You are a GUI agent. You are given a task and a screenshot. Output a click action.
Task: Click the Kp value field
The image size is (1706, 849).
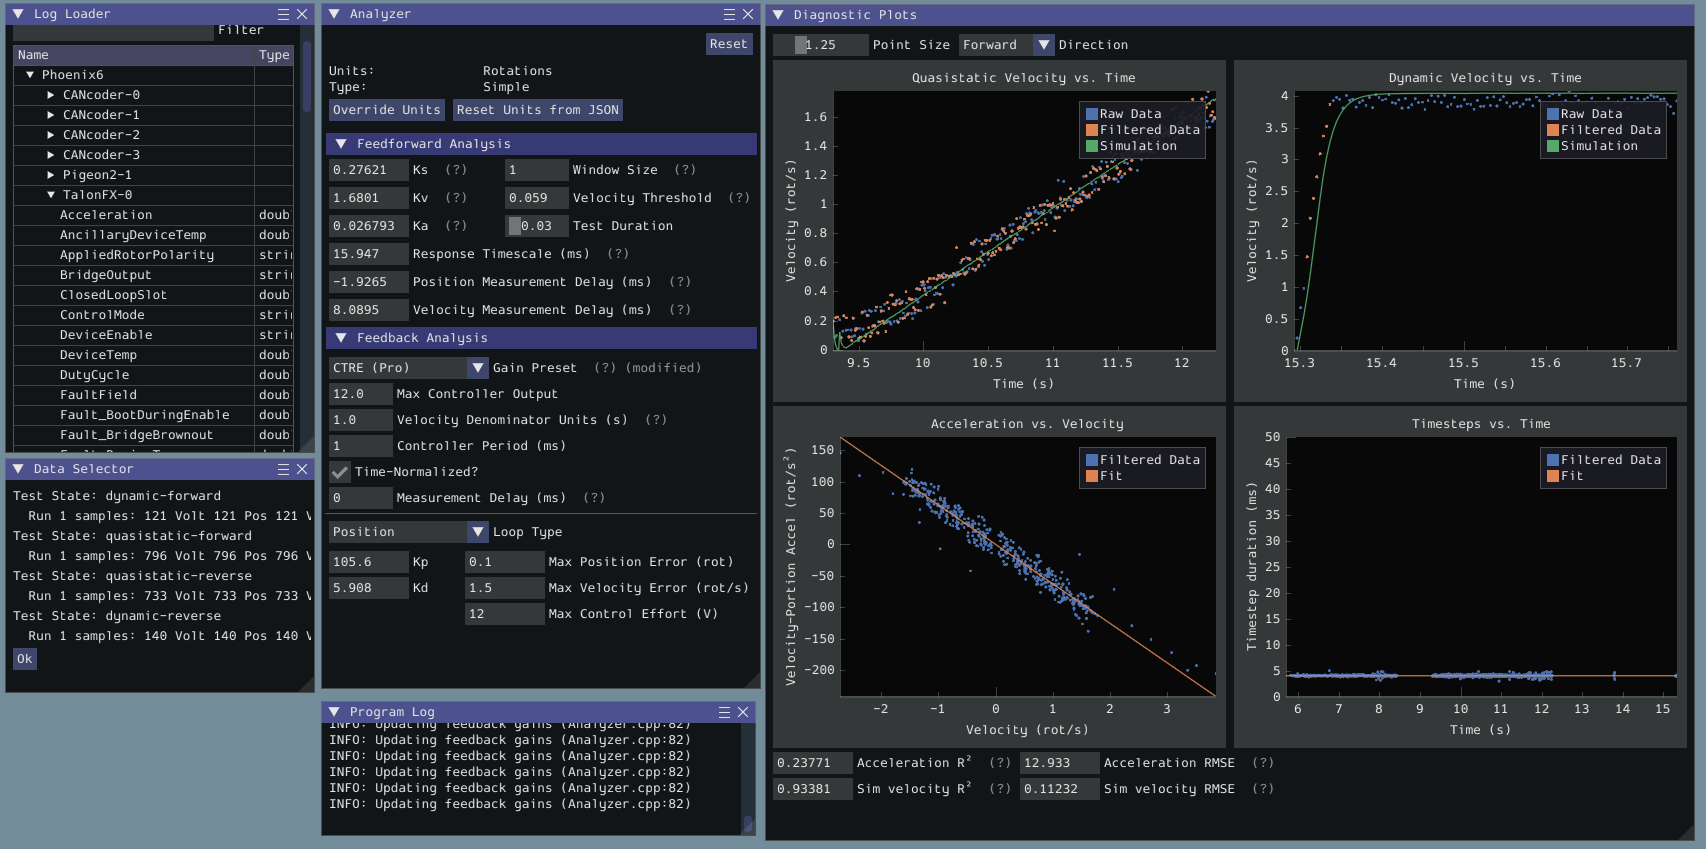[x=368, y=562]
